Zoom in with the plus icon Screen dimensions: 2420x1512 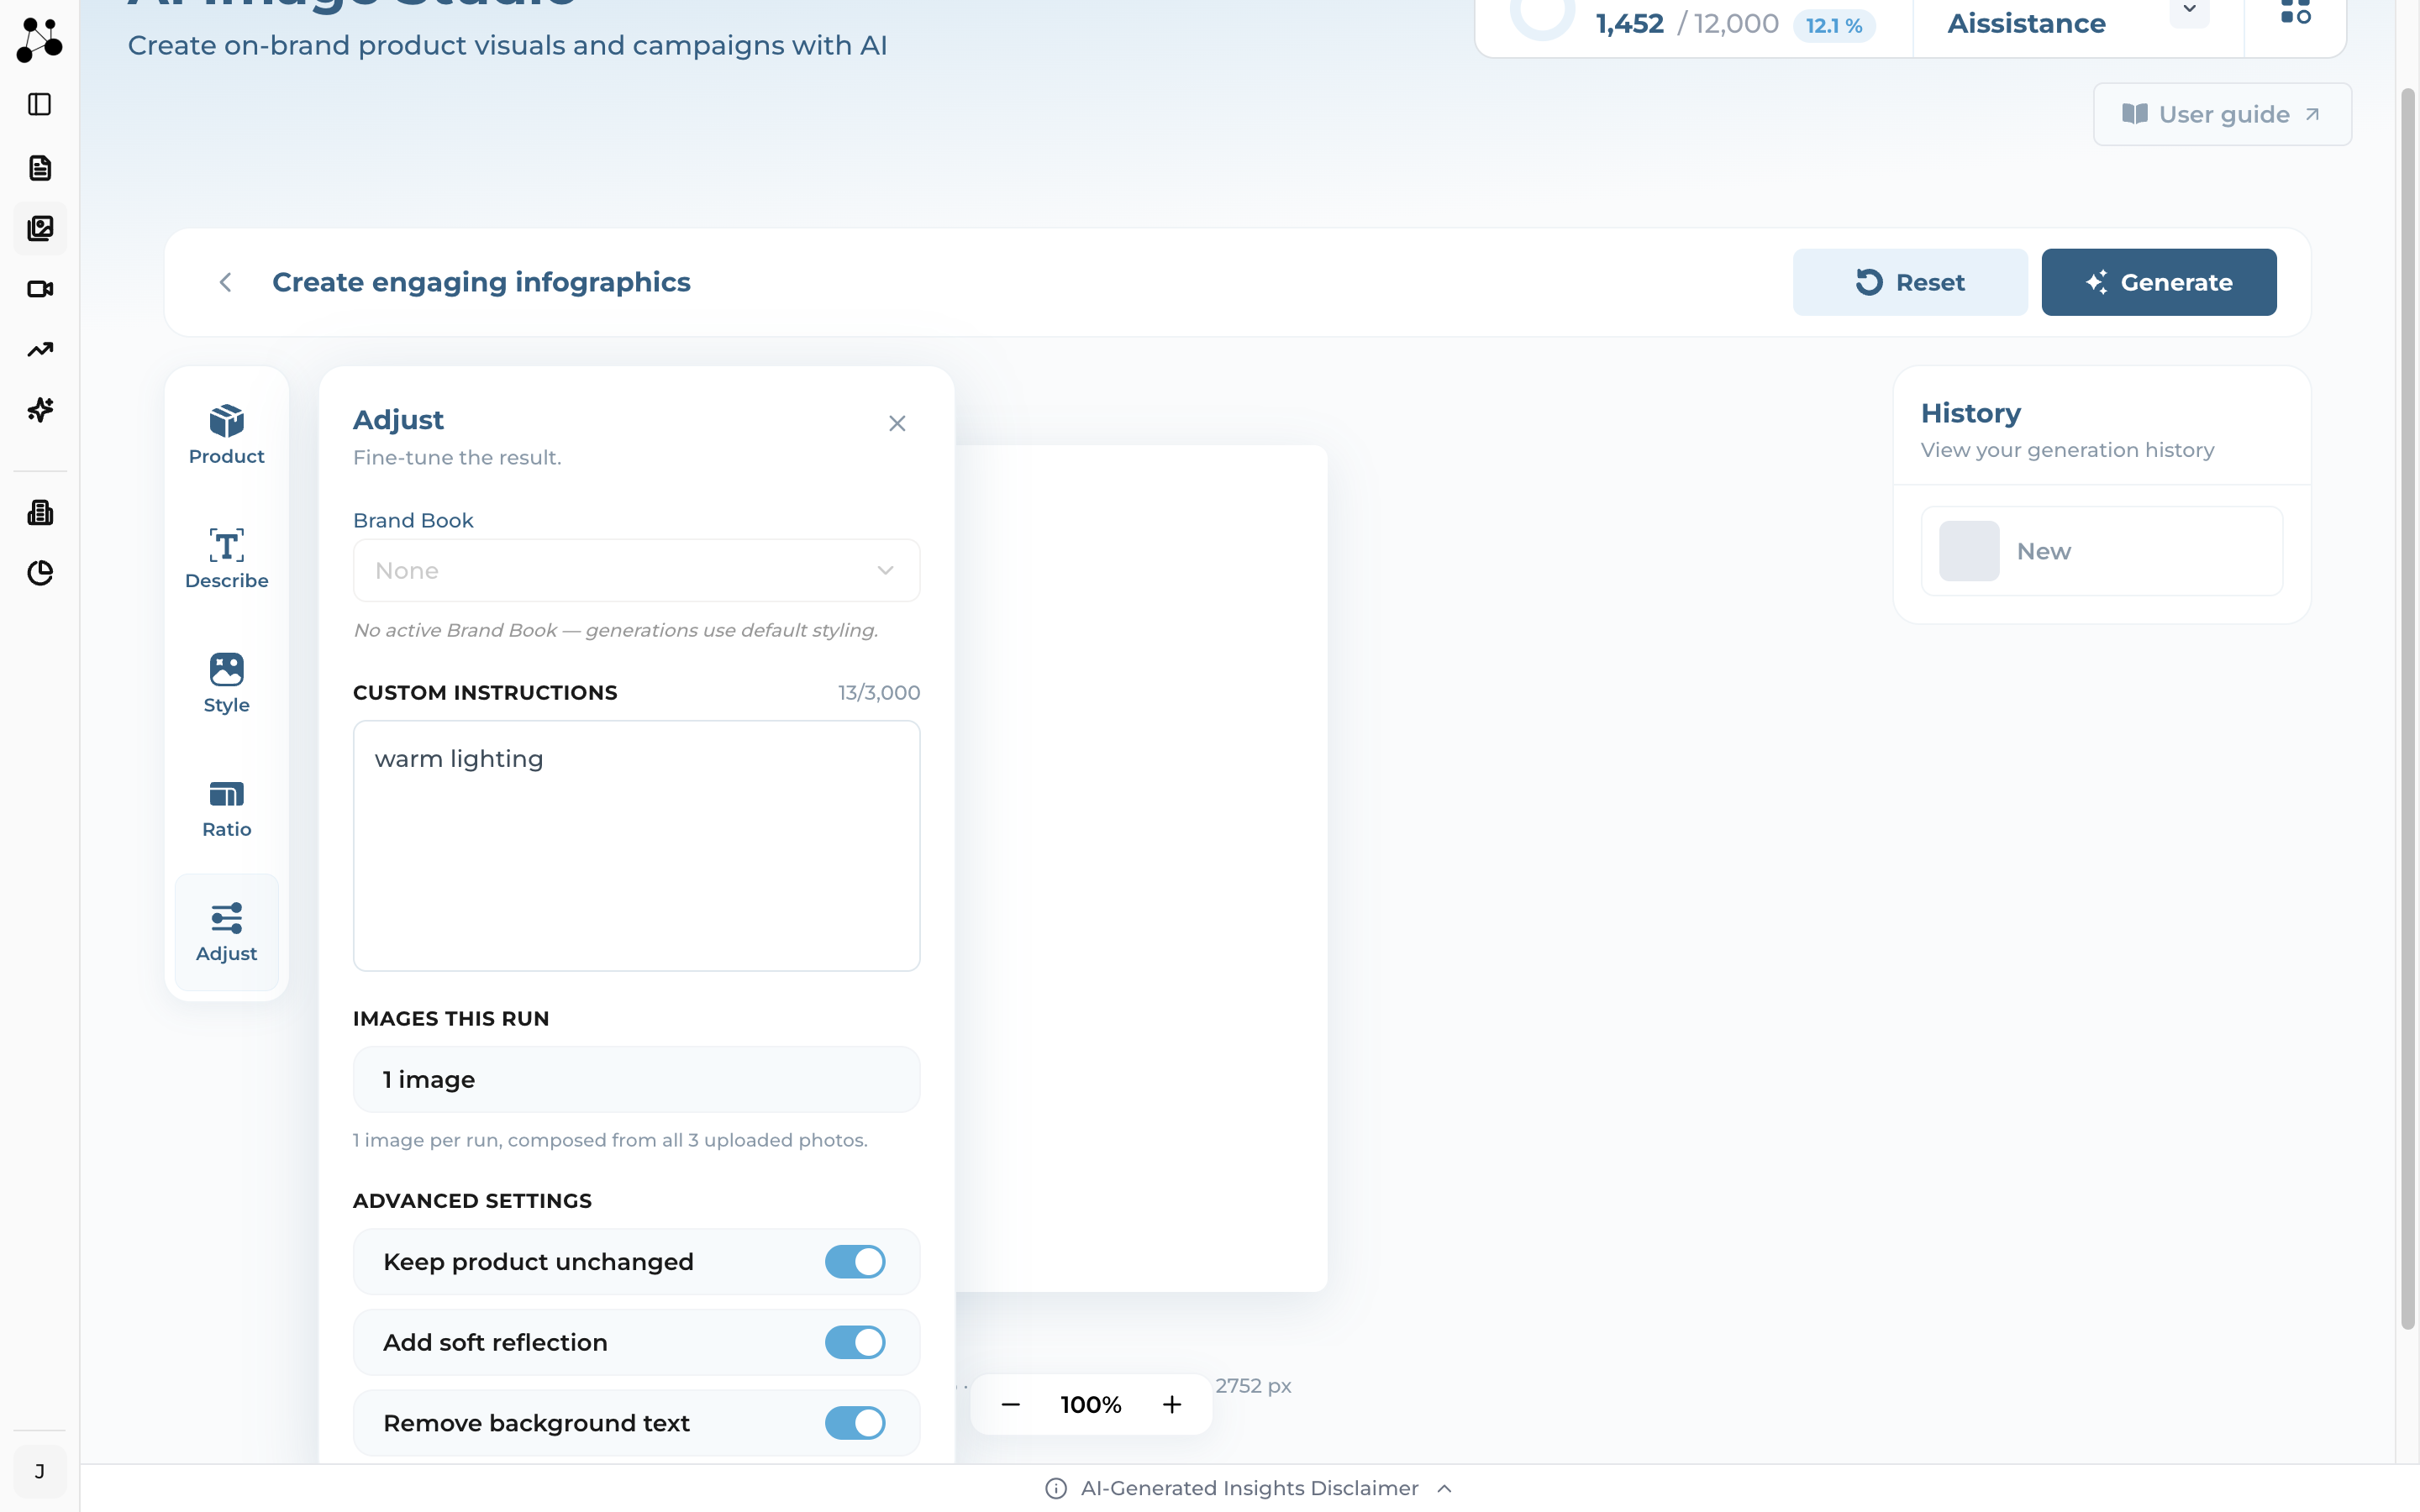click(1172, 1405)
